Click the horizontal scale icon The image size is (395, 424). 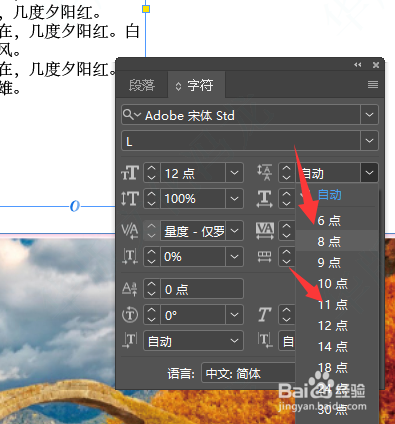tap(265, 198)
